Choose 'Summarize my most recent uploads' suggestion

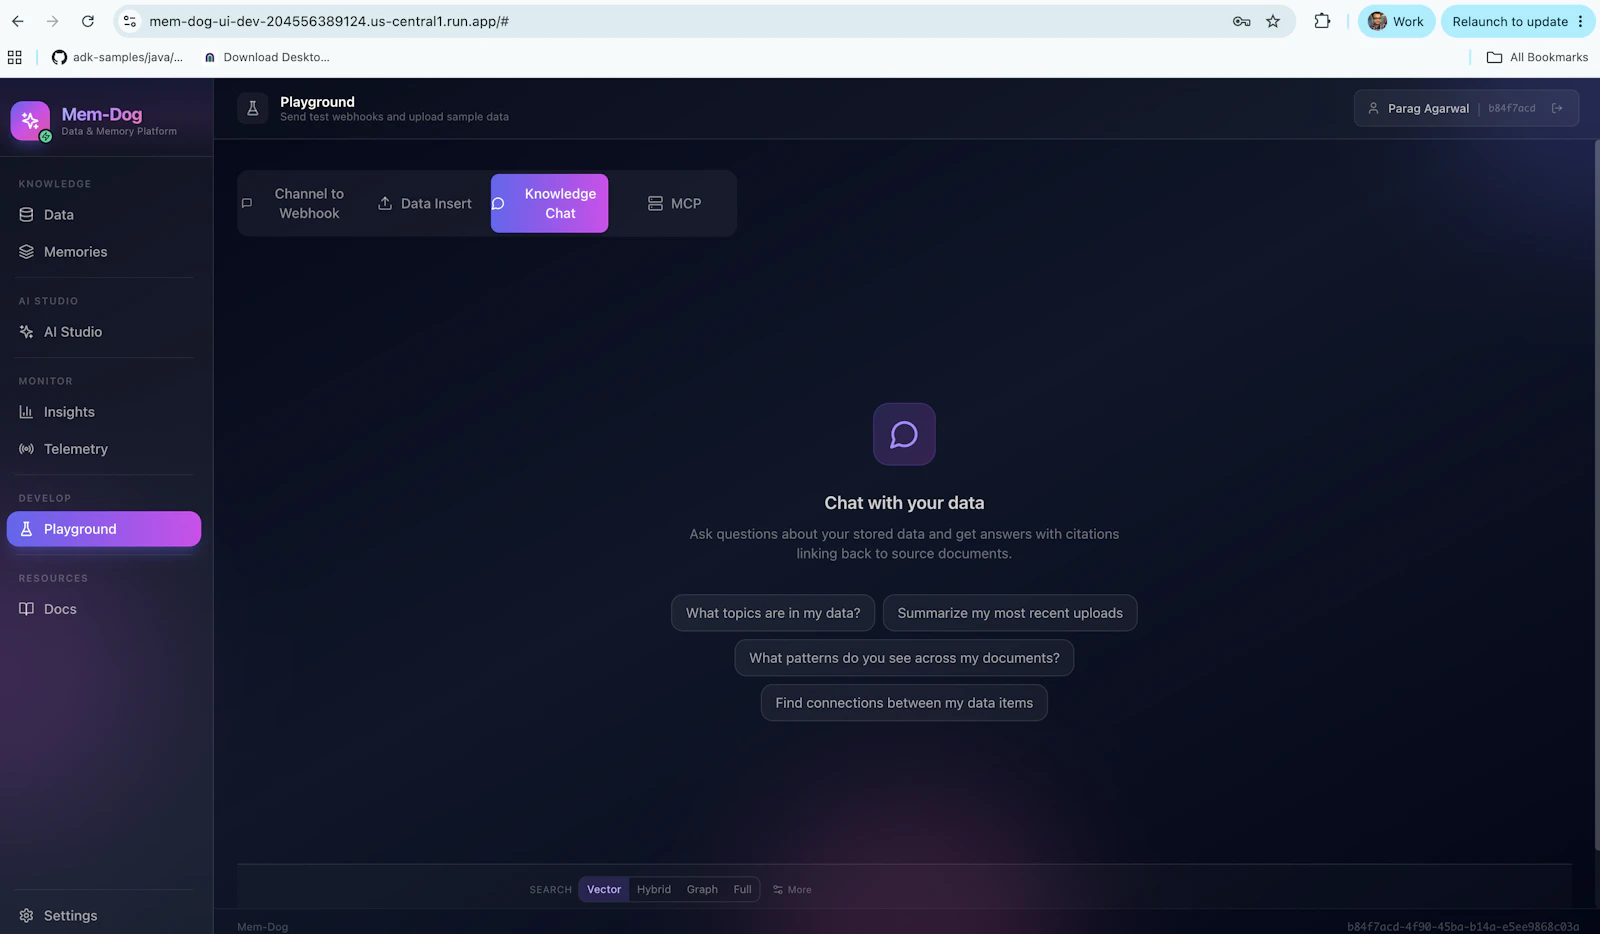pyautogui.click(x=1010, y=613)
